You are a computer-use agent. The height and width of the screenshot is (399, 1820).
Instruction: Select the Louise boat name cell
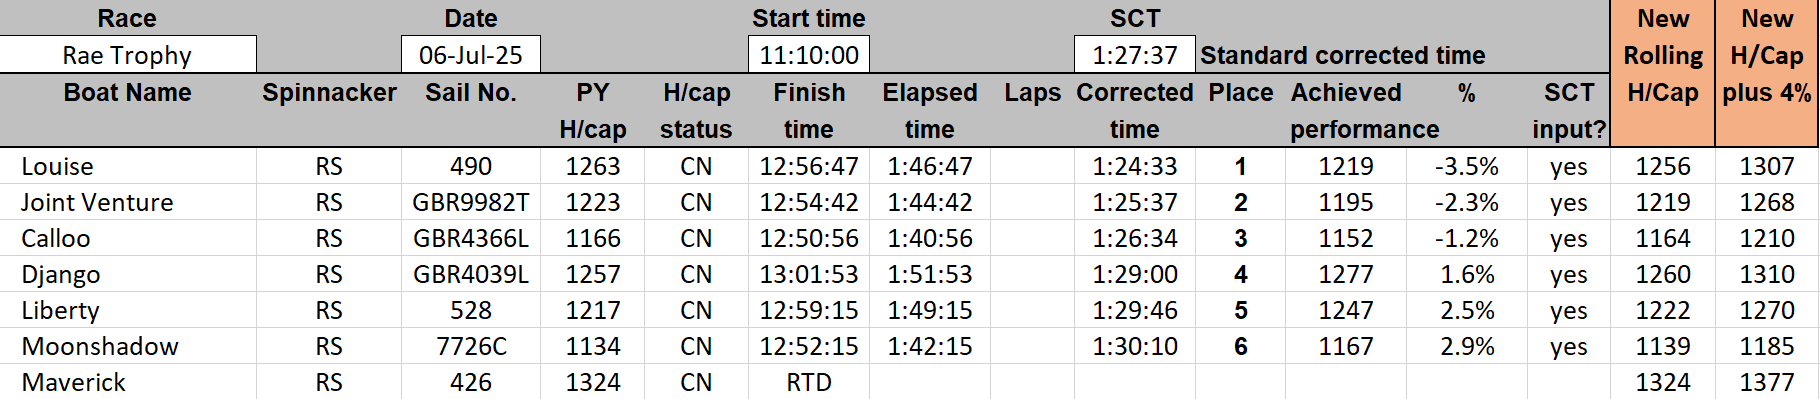point(128,166)
